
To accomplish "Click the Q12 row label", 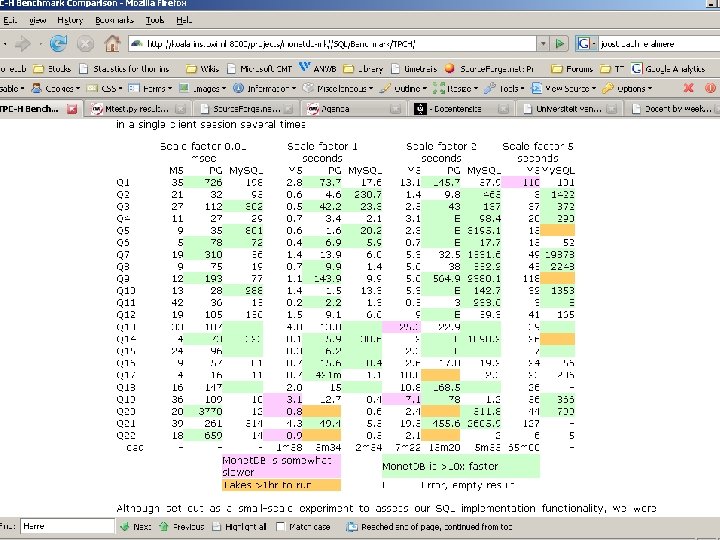I will (x=126, y=315).
